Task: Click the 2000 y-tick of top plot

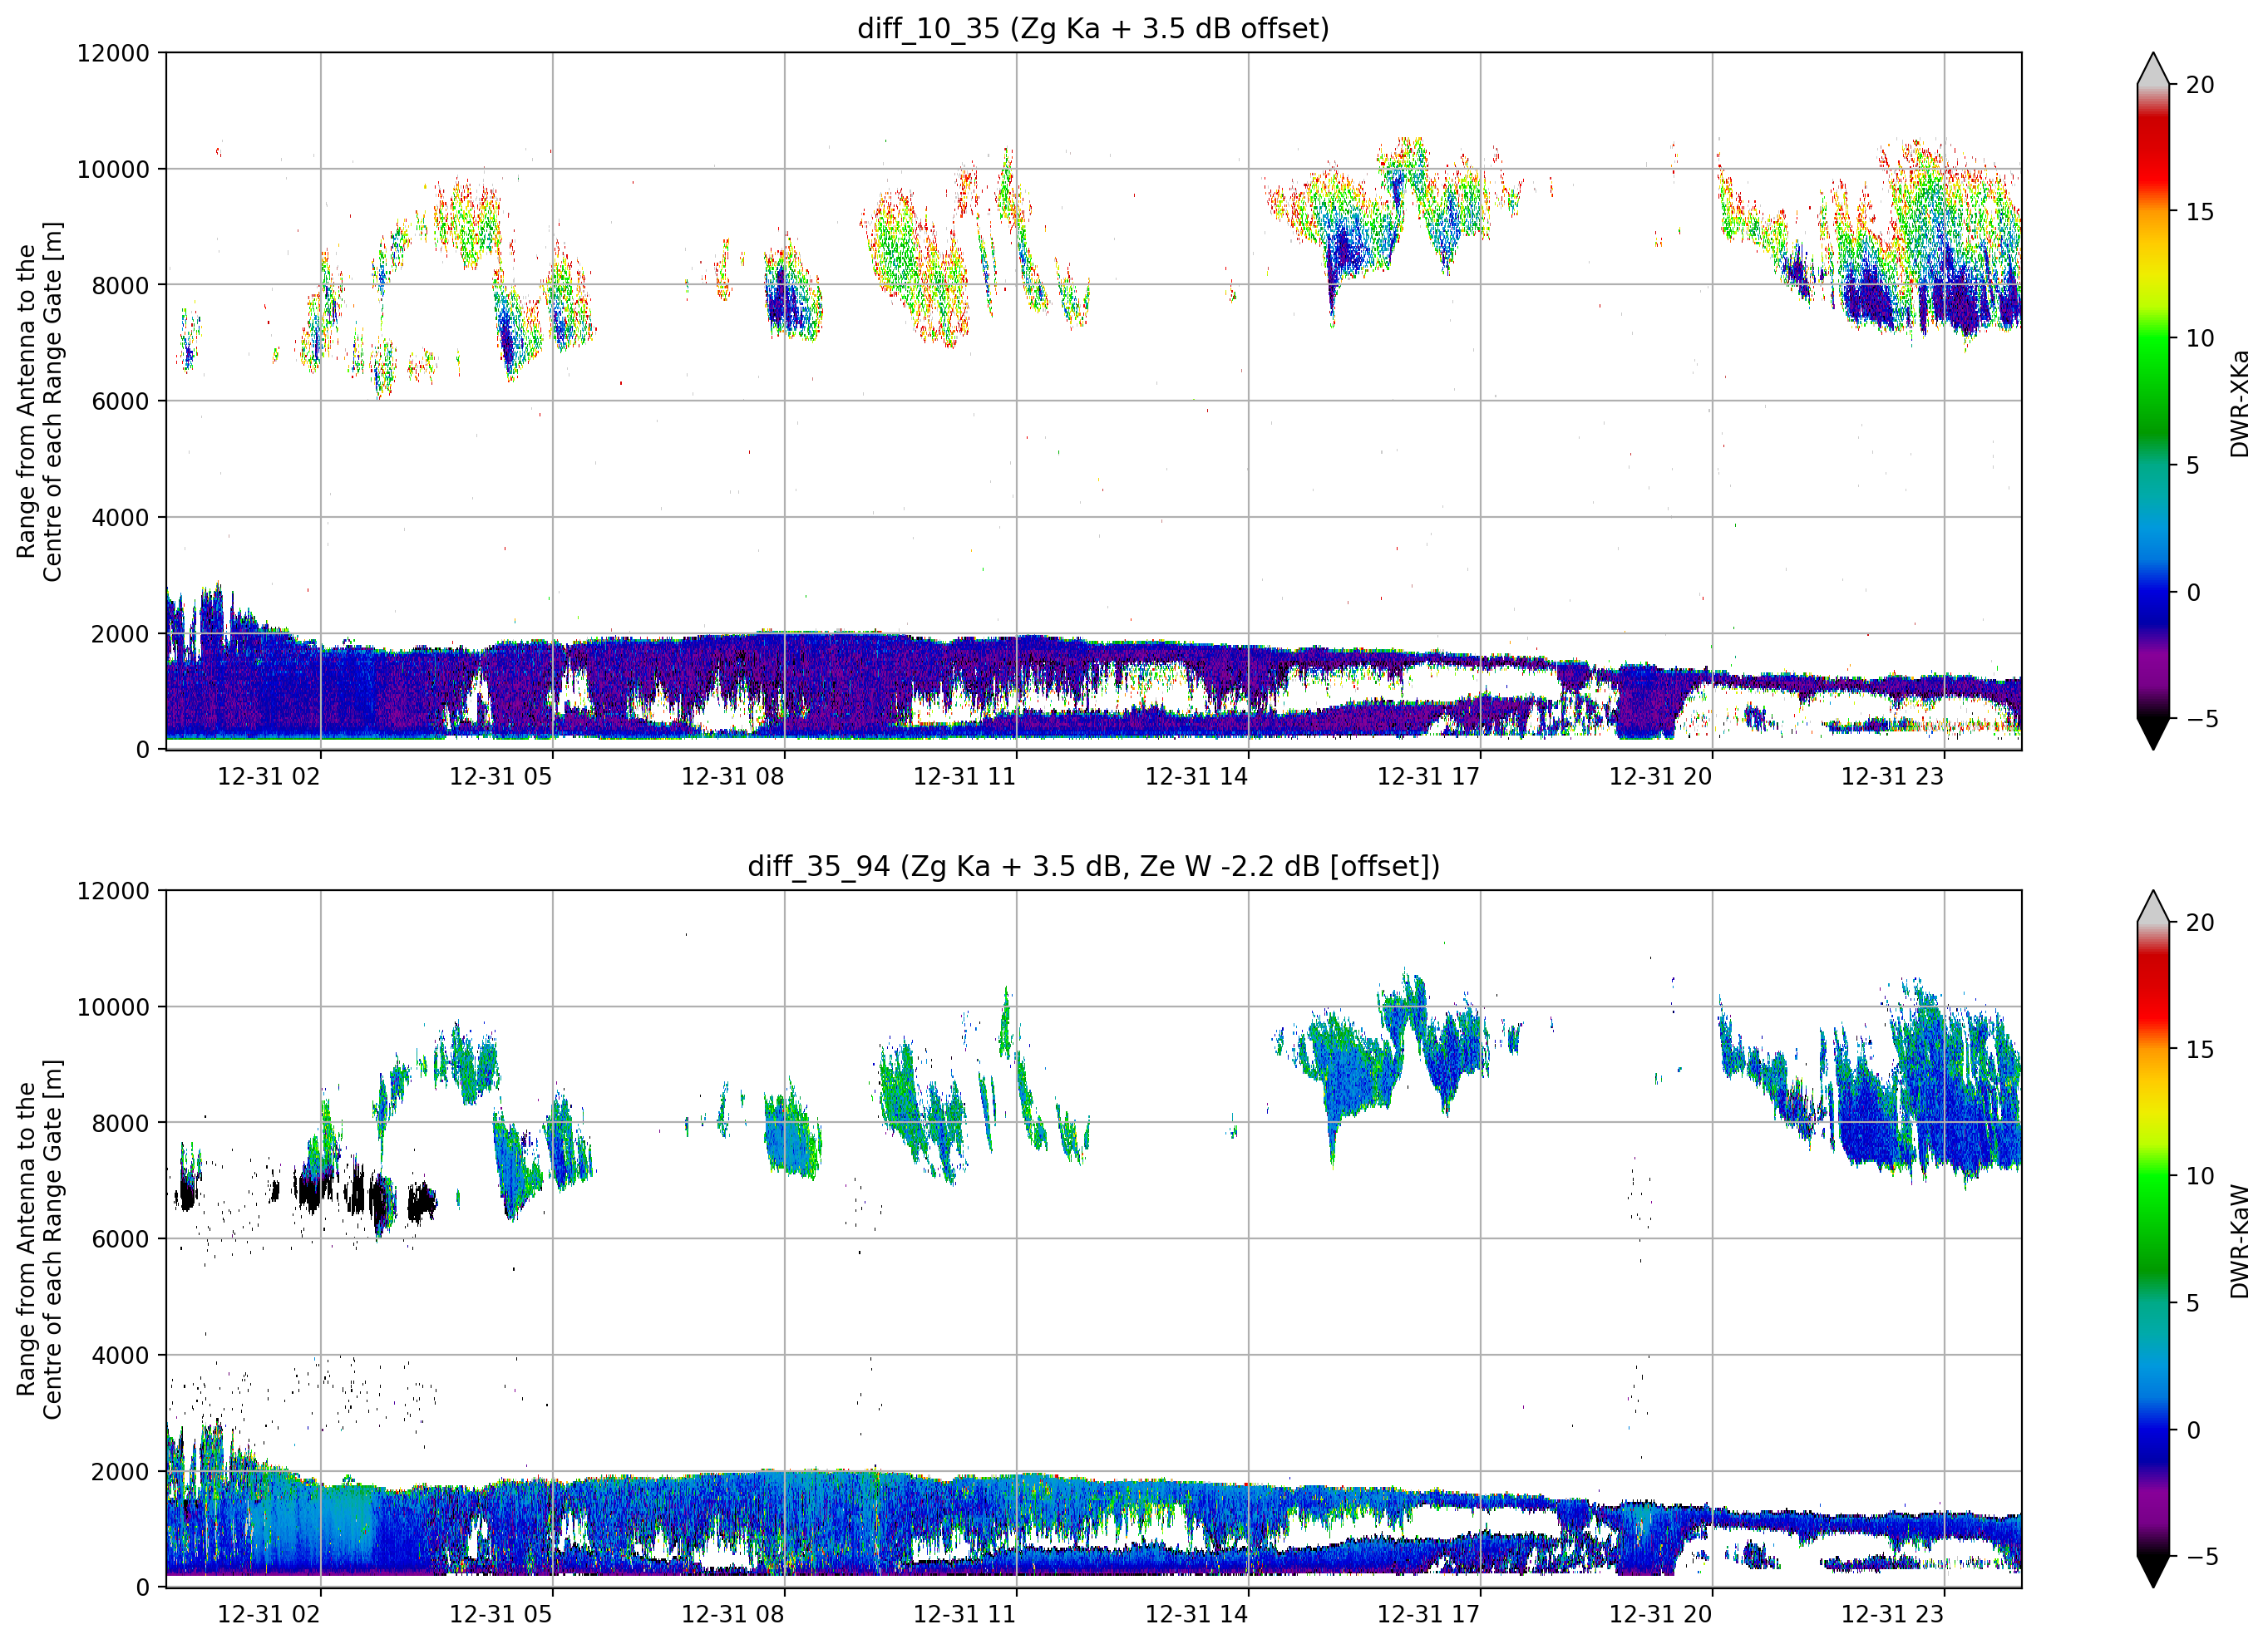Action: coord(120,634)
